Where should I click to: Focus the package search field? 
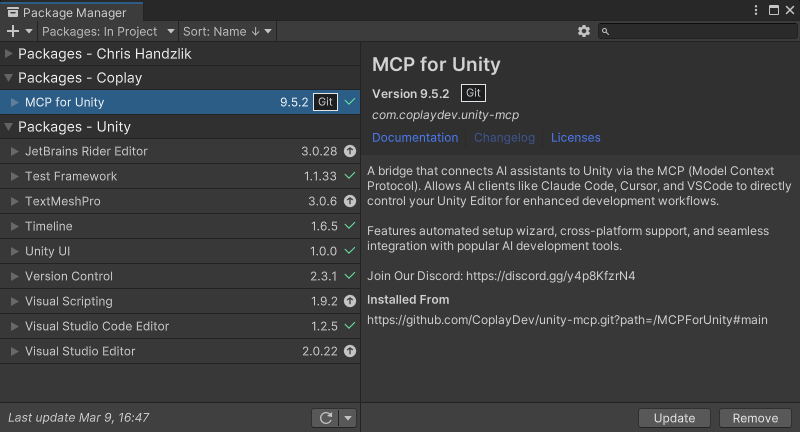tap(698, 31)
